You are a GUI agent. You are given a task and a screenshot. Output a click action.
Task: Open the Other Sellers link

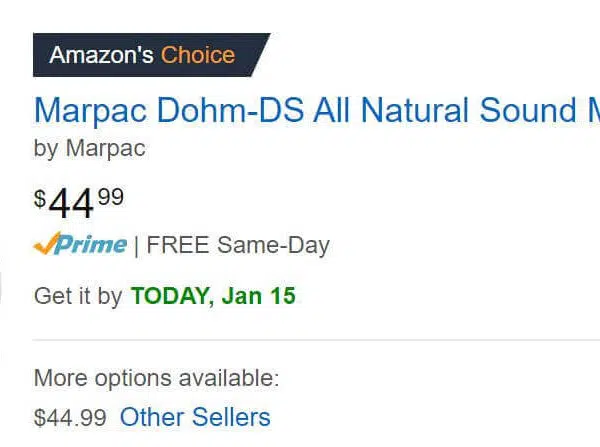point(195,417)
